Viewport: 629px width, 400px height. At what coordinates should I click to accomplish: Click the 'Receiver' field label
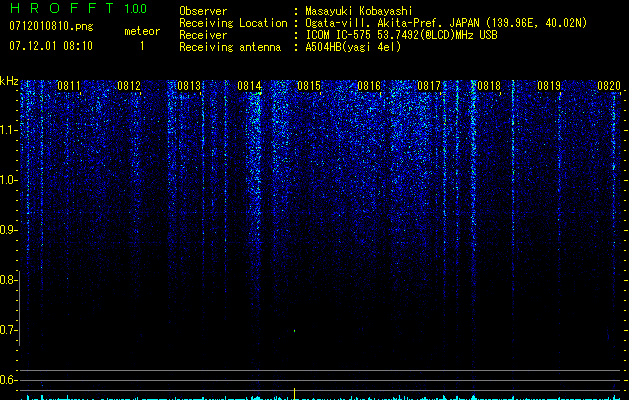[203, 35]
